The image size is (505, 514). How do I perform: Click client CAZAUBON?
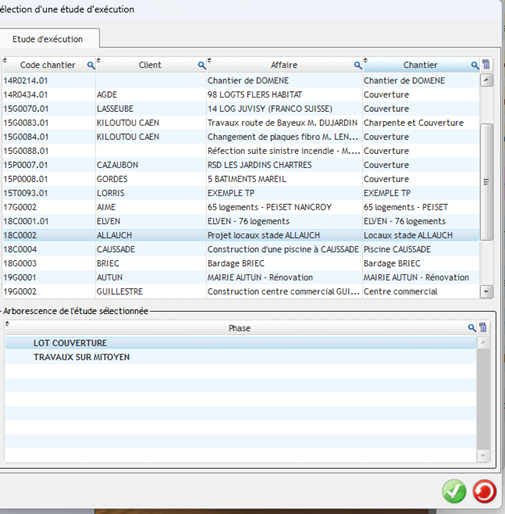click(x=117, y=165)
